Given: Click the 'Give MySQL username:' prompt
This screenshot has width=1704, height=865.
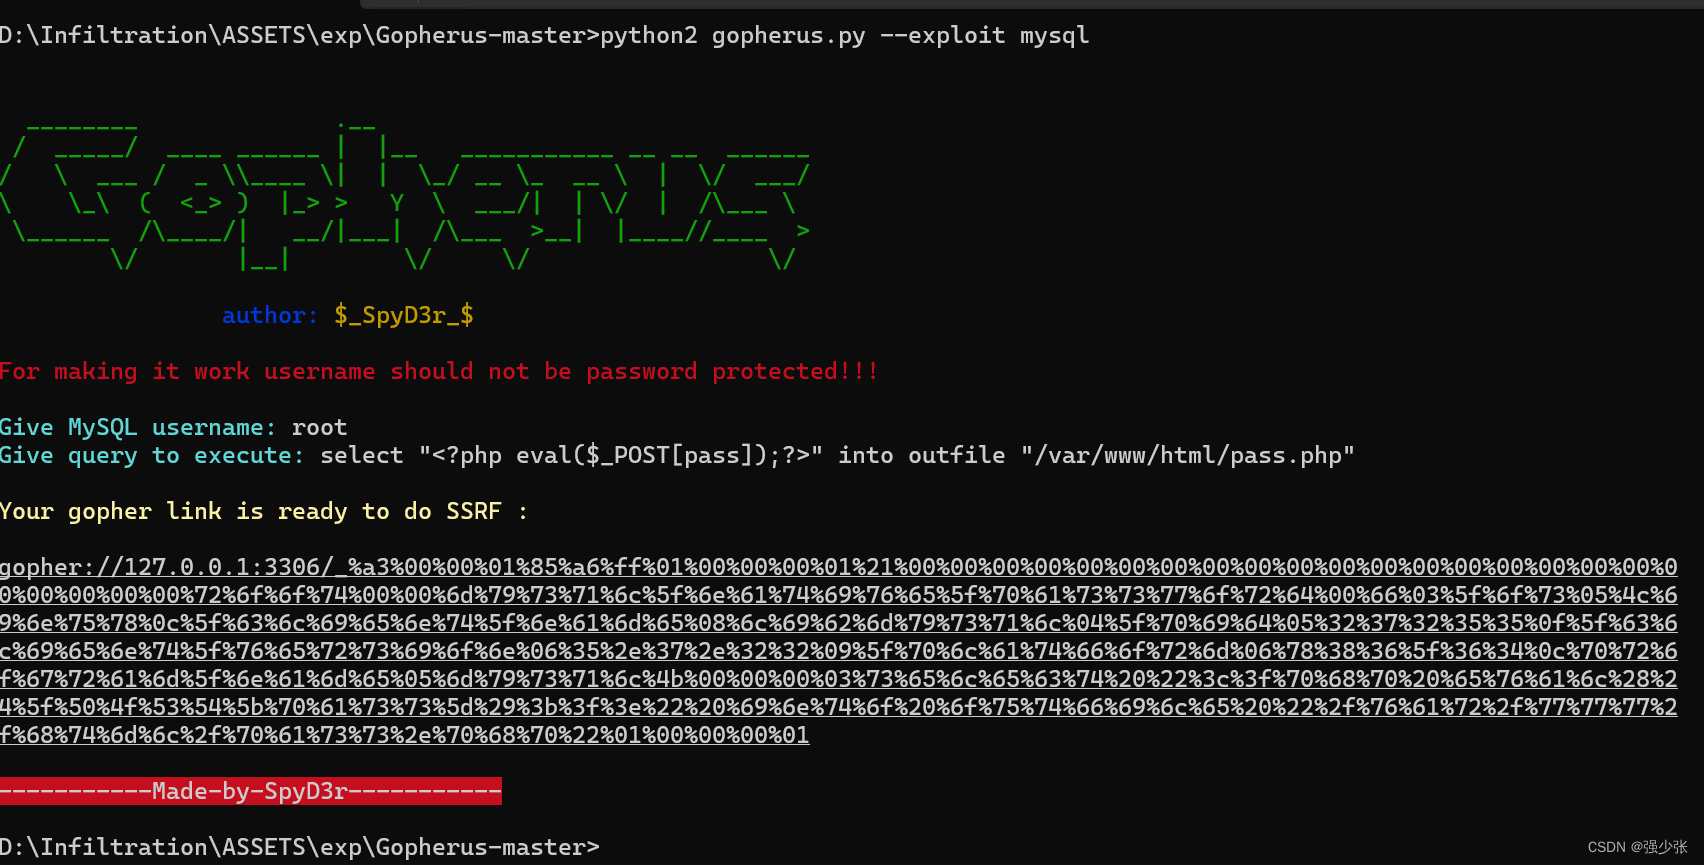Looking at the screenshot, I should coord(138,427).
